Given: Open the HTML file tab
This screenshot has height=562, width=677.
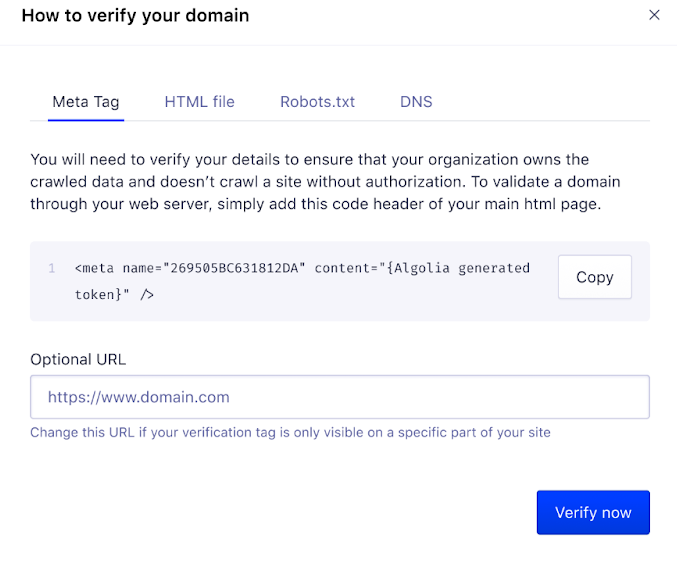Looking at the screenshot, I should click(200, 102).
